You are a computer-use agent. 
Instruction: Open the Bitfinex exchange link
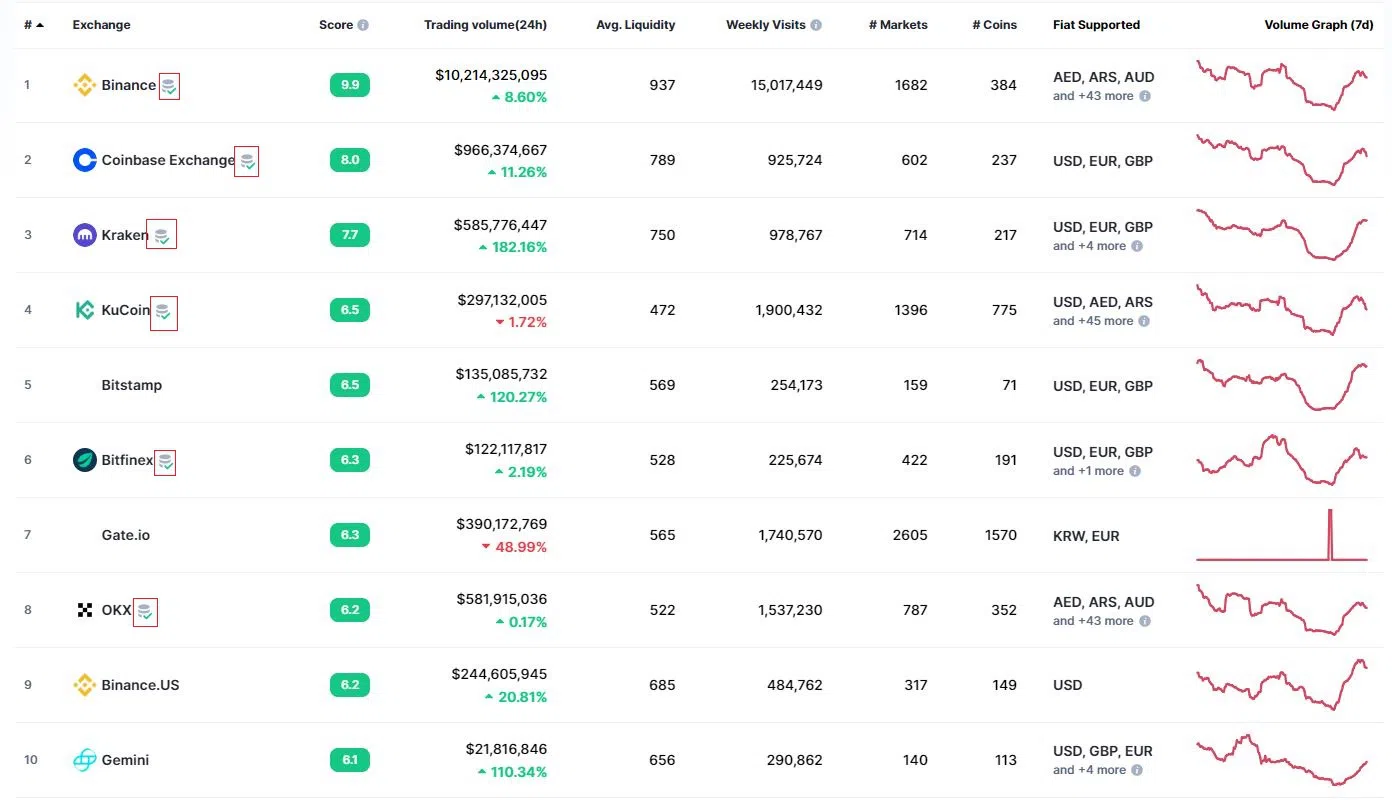128,460
